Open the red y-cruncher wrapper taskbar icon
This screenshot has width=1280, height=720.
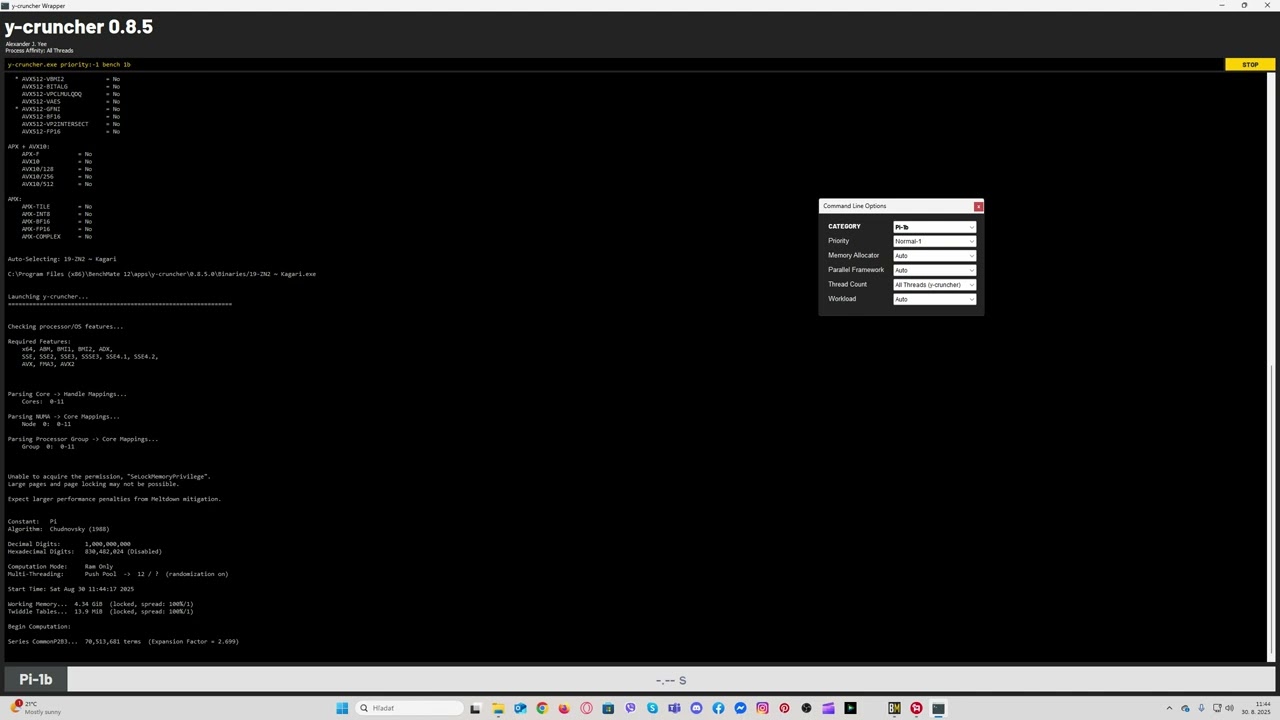tap(916, 708)
